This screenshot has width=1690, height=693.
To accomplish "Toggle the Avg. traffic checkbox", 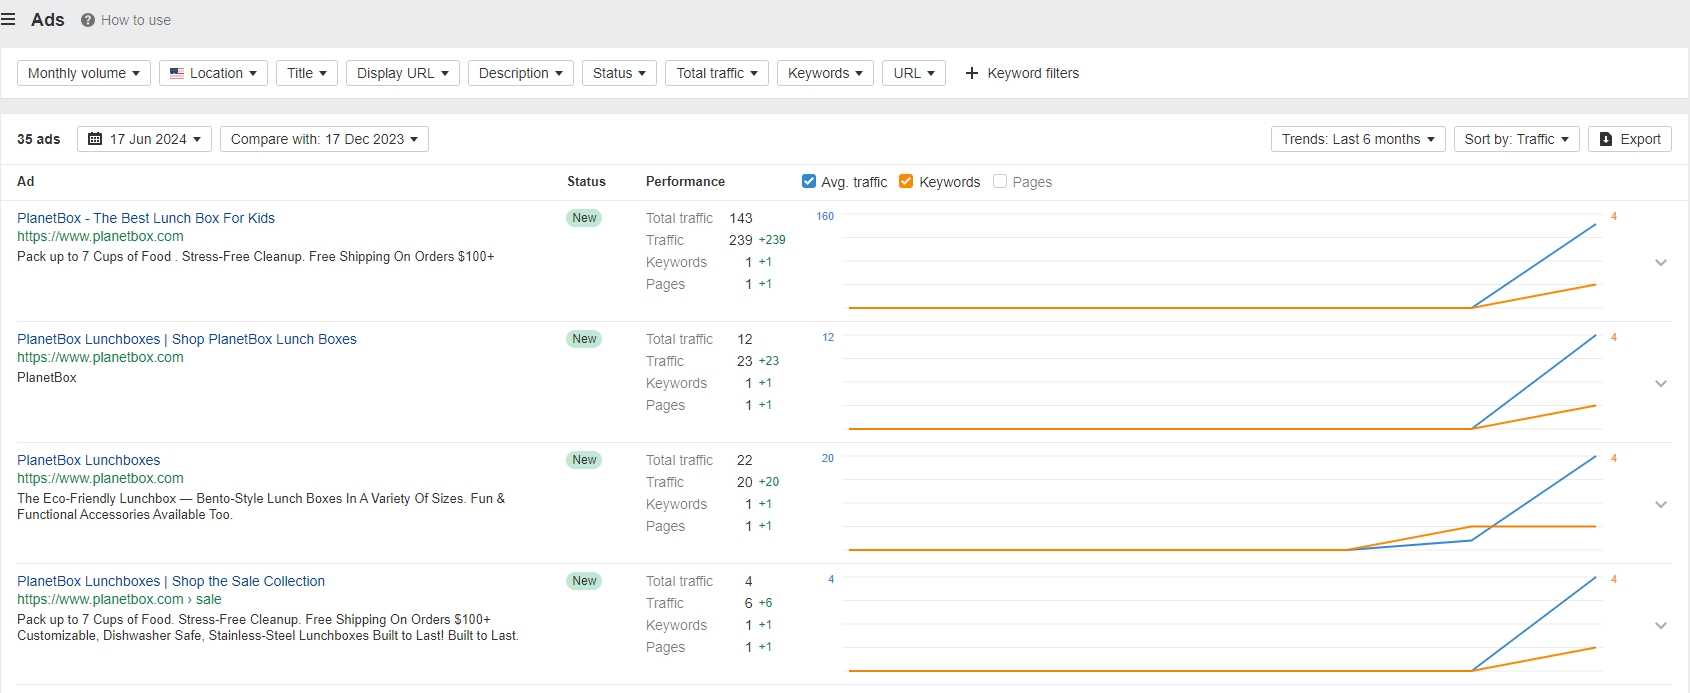I will [809, 181].
